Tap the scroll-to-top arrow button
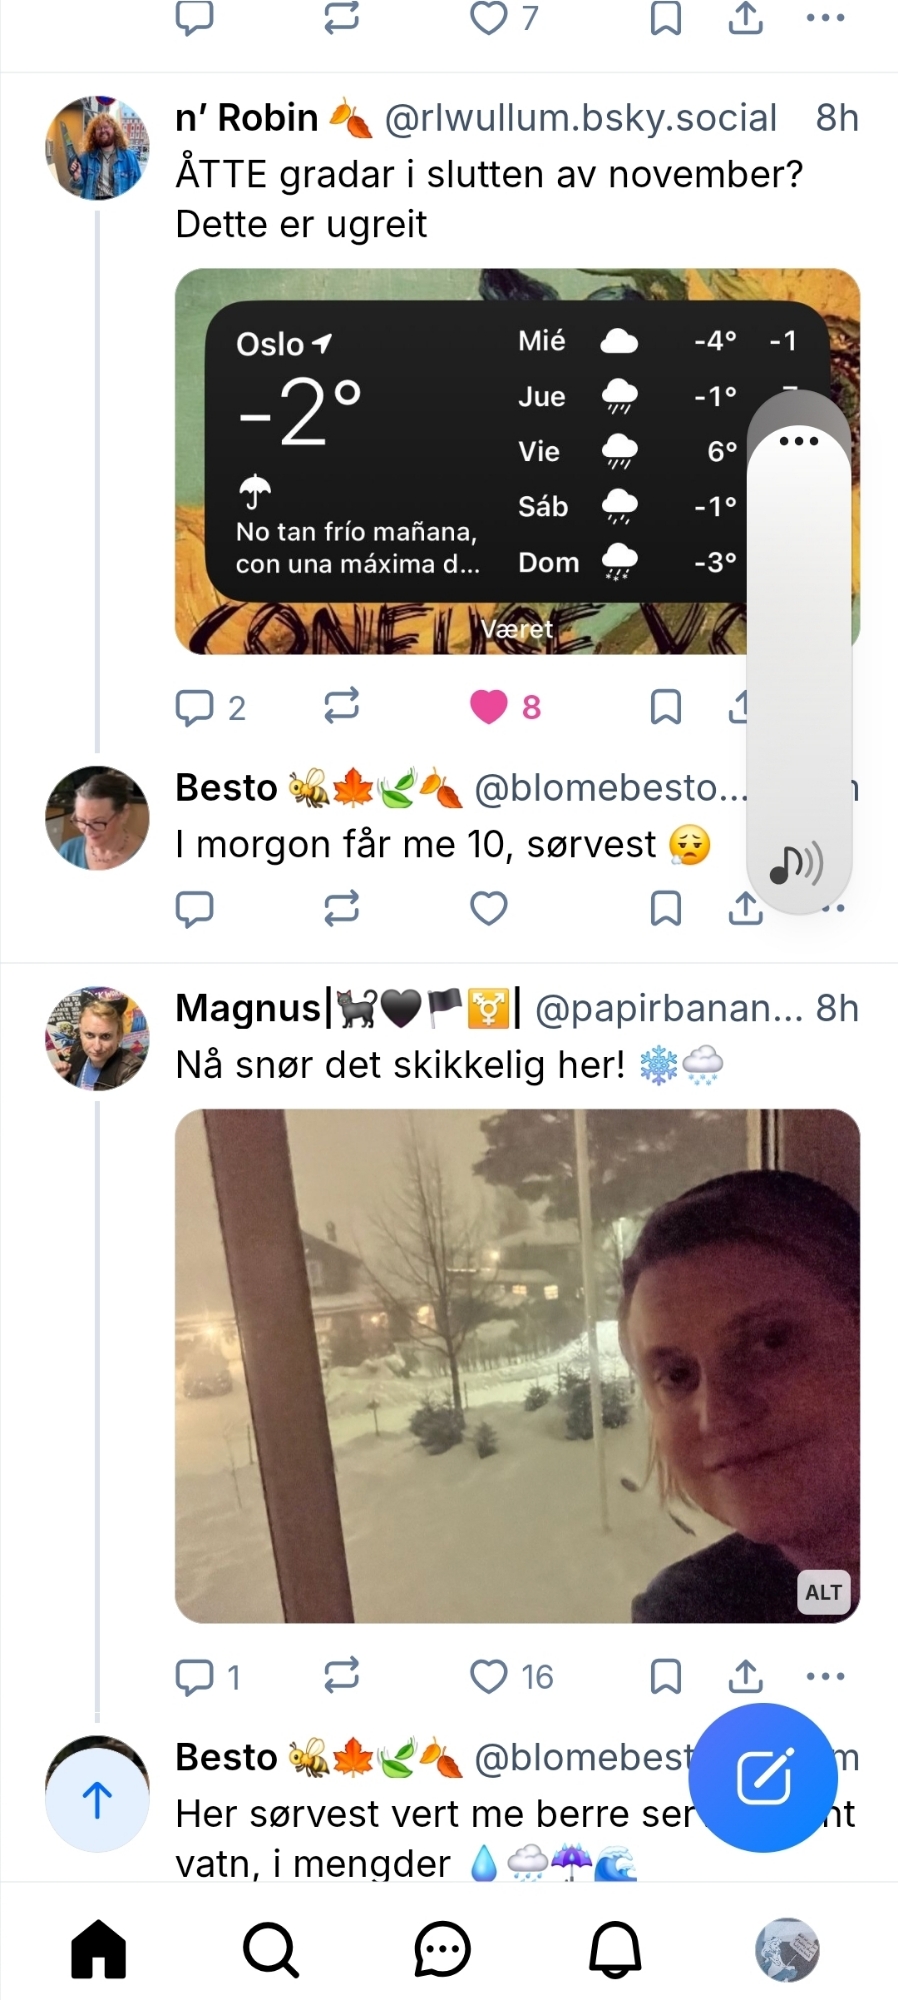 point(97,1800)
